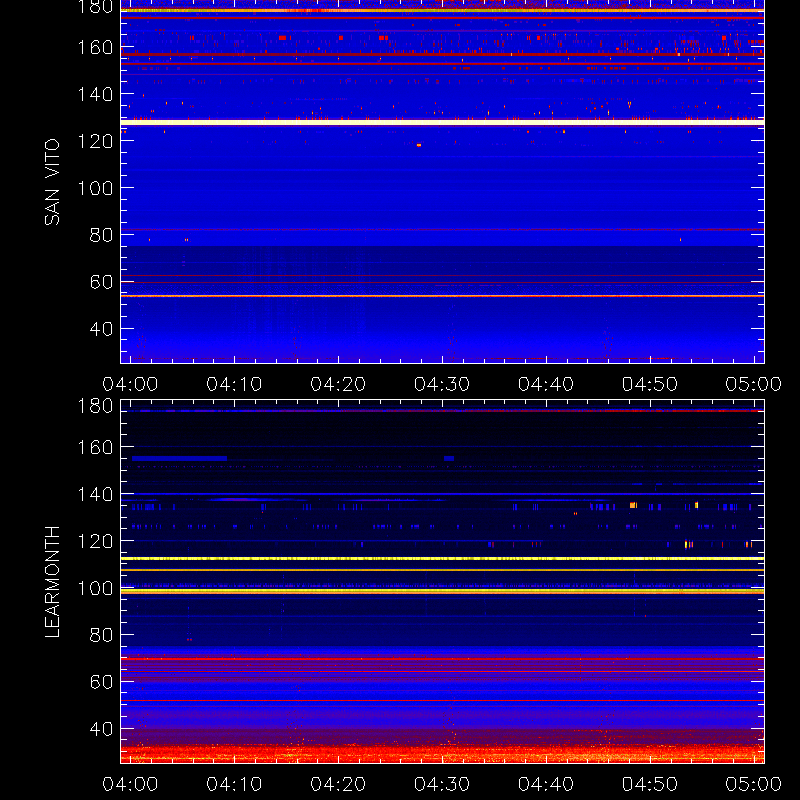Click 04:20 time label below Learmonth plot
This screenshot has width=800, height=800.
pos(338,784)
